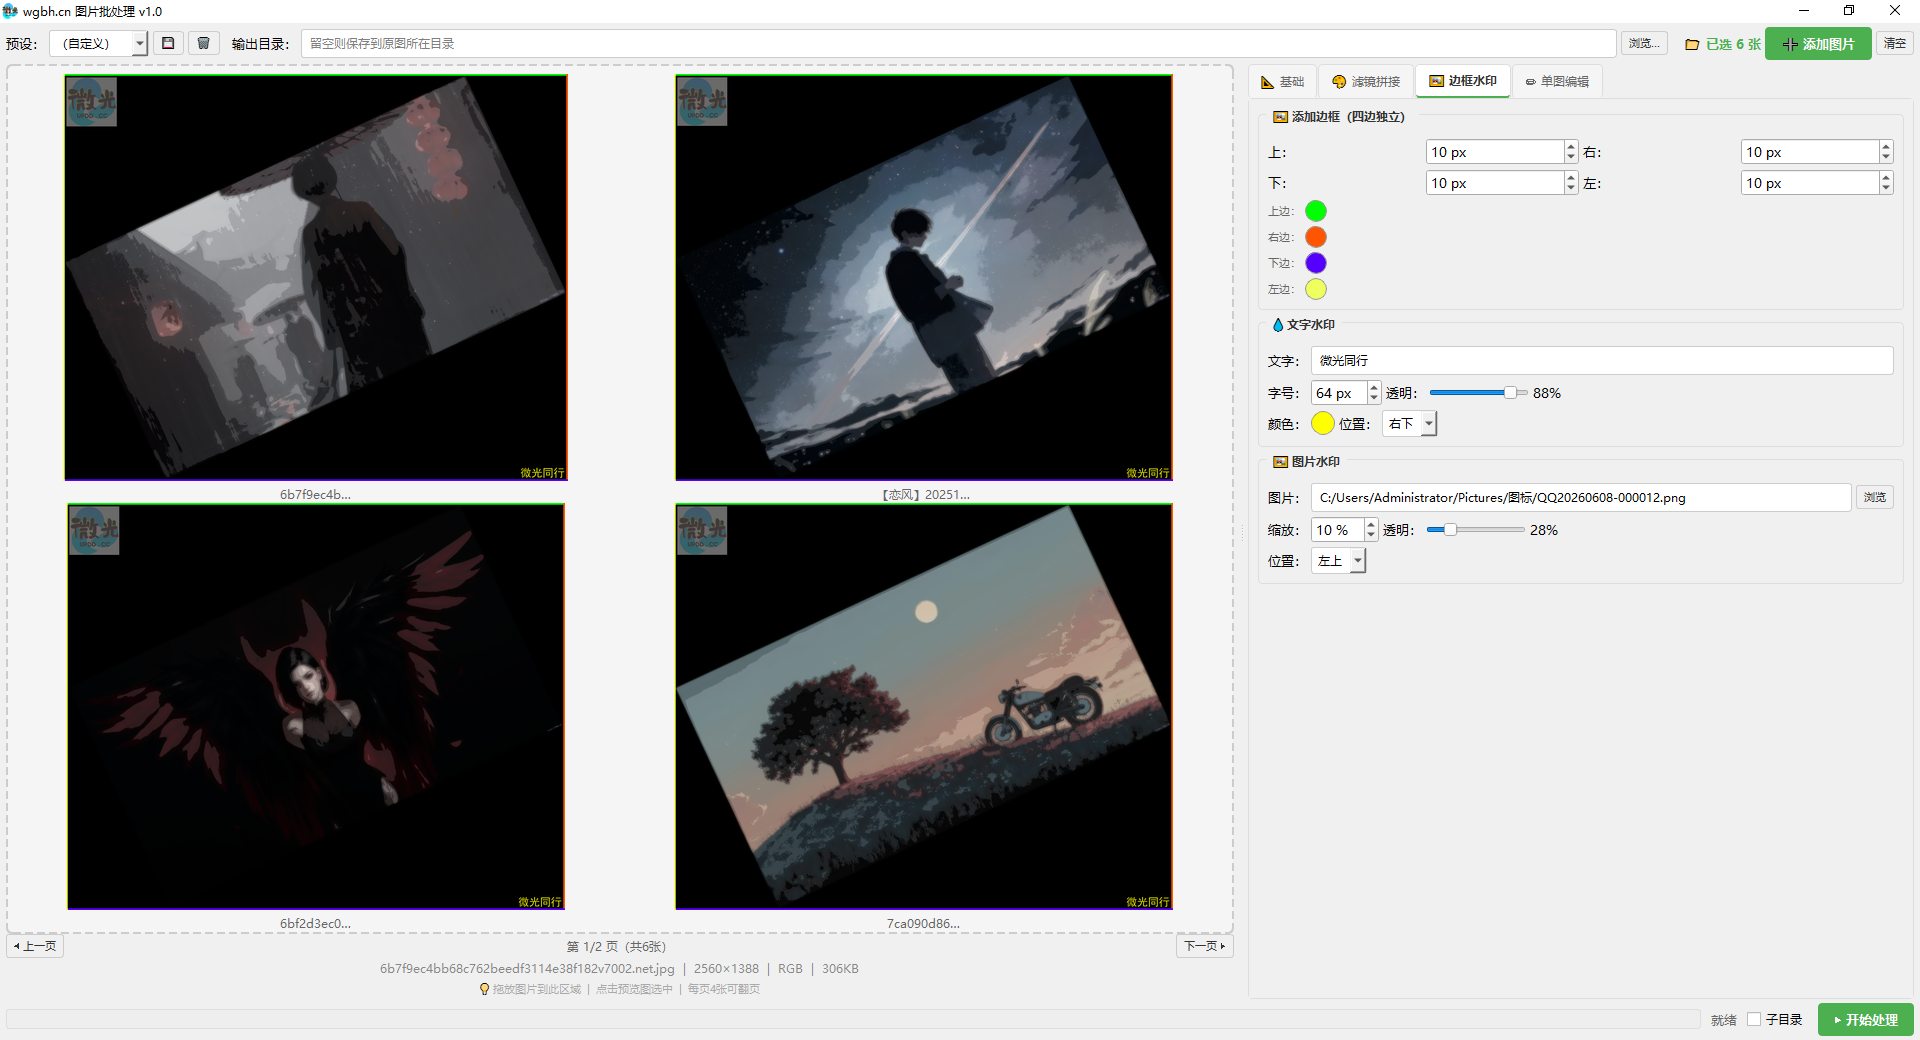This screenshot has width=1920, height=1040.
Task: Open the 预设 dropdown
Action: (98, 43)
